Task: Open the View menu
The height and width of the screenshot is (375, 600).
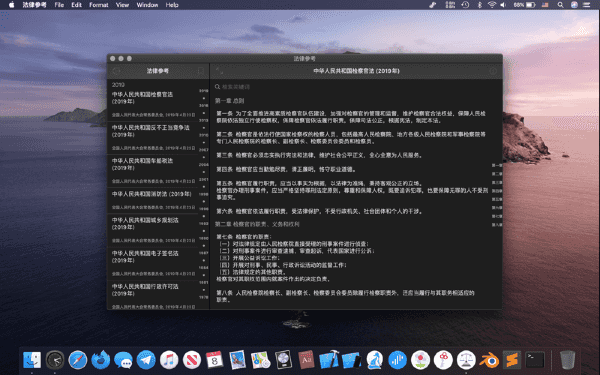Action: 122,5
